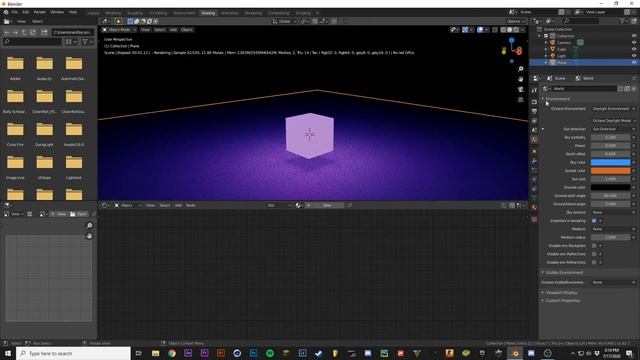640x360 pixels.
Task: Click Open button in image editor
Action: coord(78,214)
